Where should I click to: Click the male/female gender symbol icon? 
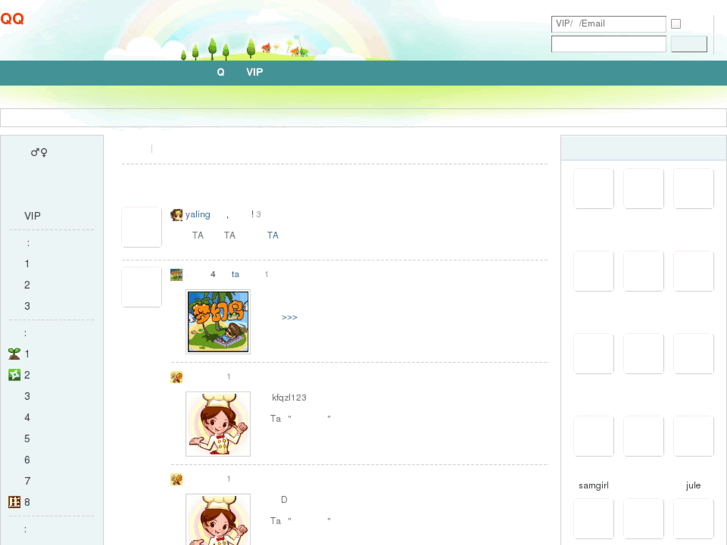point(39,152)
